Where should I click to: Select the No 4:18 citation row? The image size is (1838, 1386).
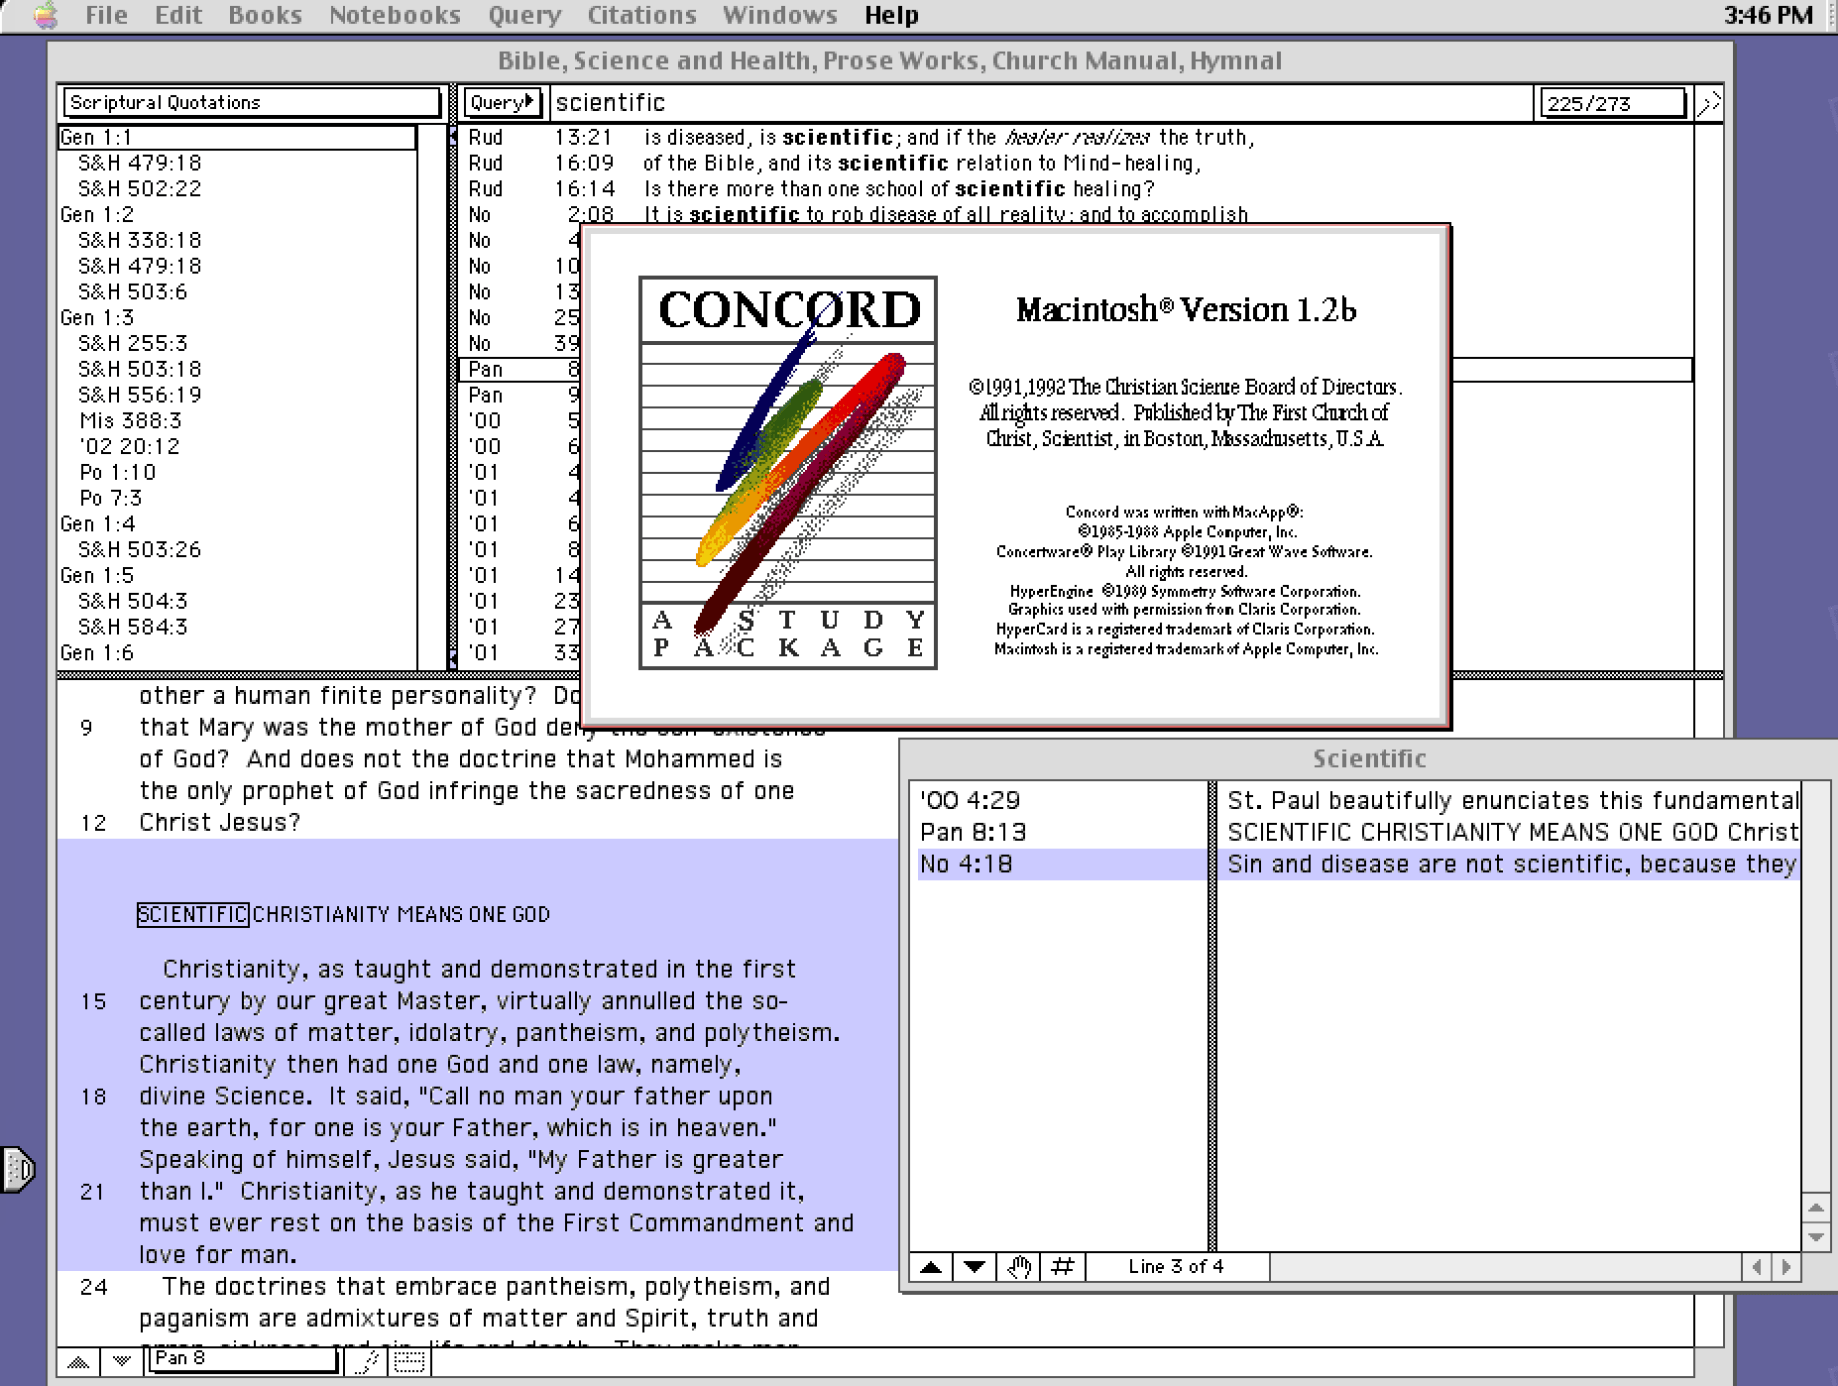coord(964,863)
